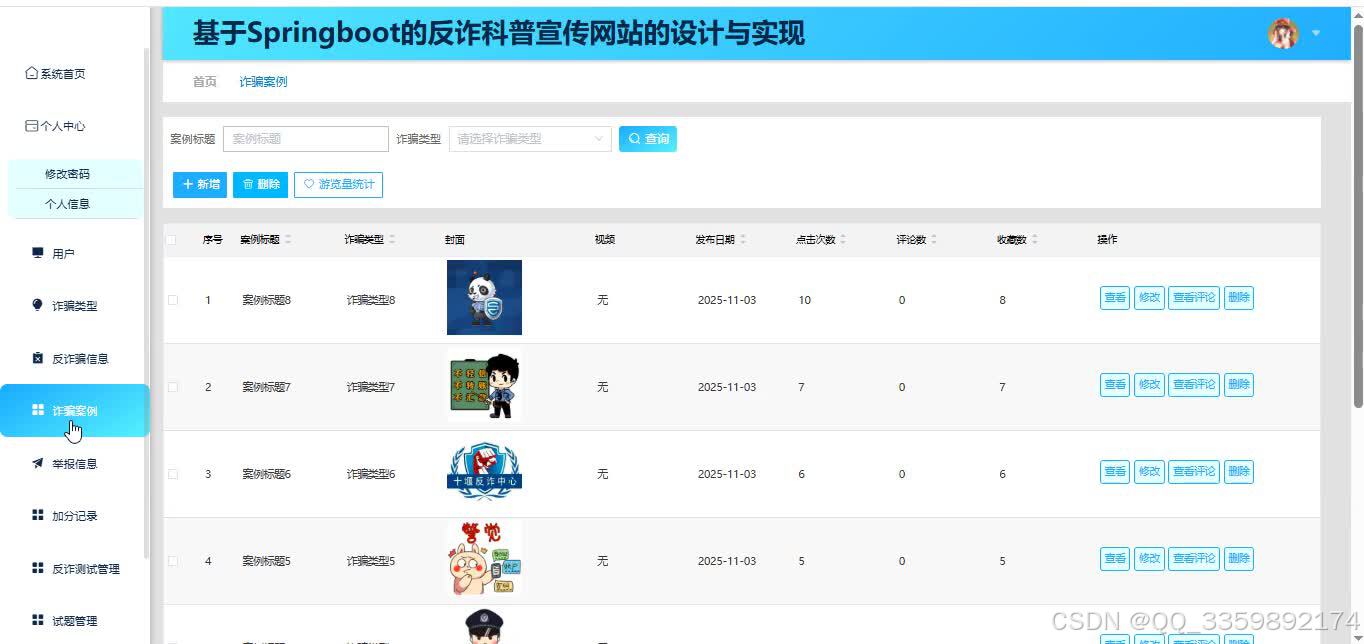Image resolution: width=1364 pixels, height=644 pixels.
Task: Click 修改 for 案例标题5
Action: (x=1149, y=558)
